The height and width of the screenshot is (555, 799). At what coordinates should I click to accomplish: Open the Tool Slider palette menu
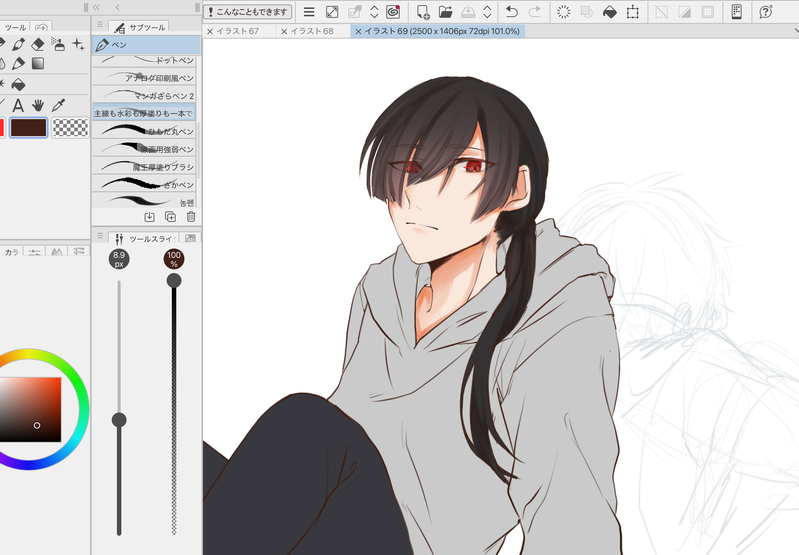[x=100, y=235]
